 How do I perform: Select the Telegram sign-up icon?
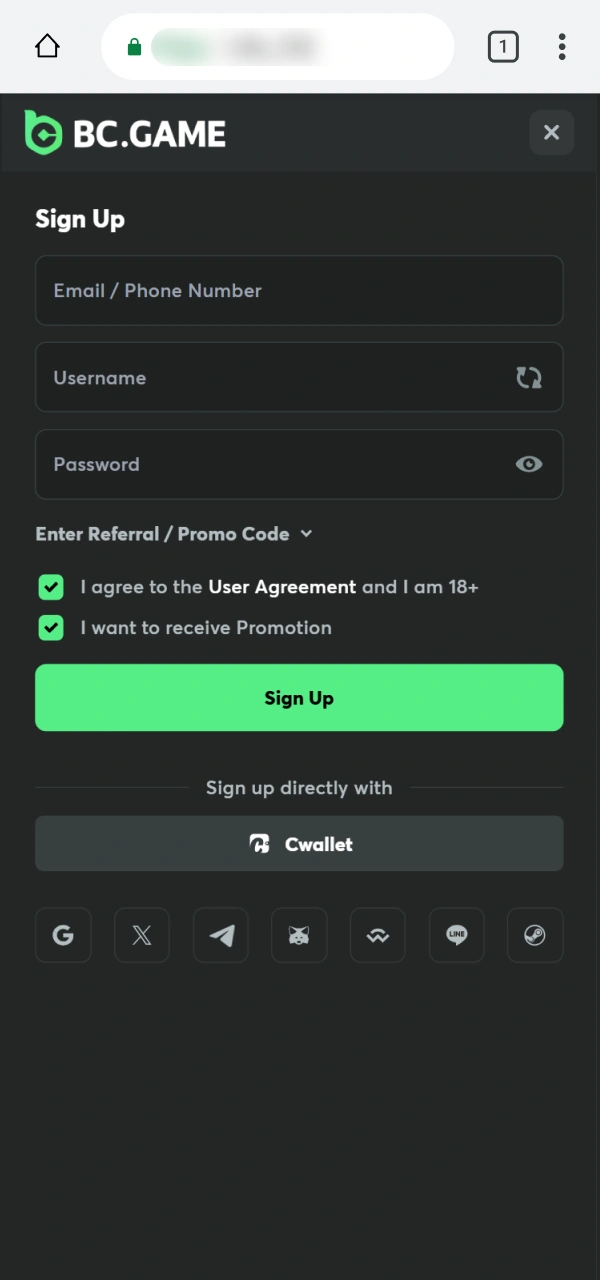pyautogui.click(x=220, y=935)
